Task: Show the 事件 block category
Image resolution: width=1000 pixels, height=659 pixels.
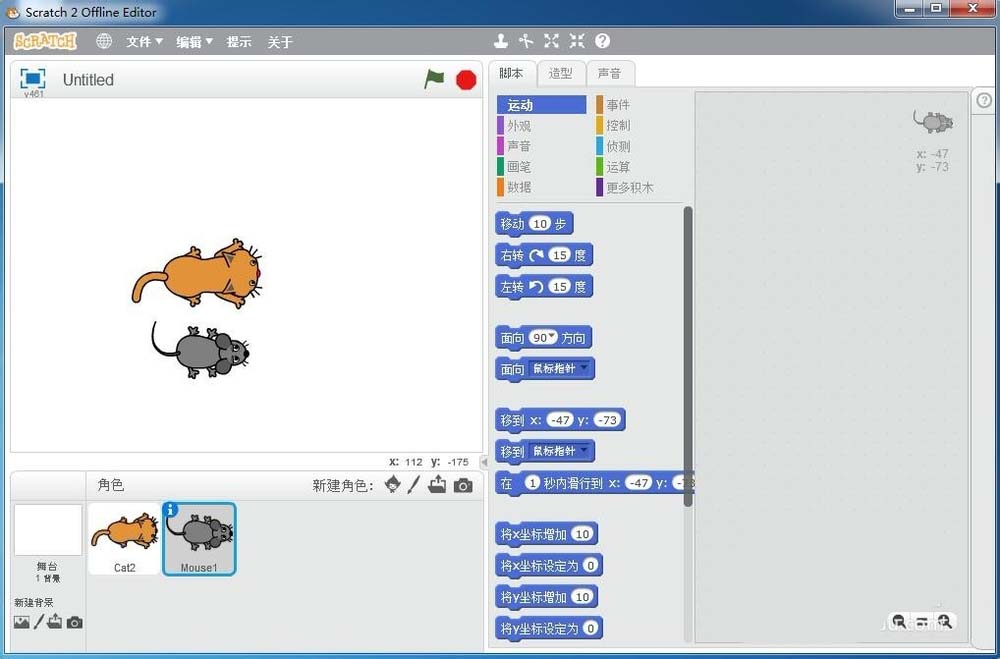Action: tap(618, 104)
